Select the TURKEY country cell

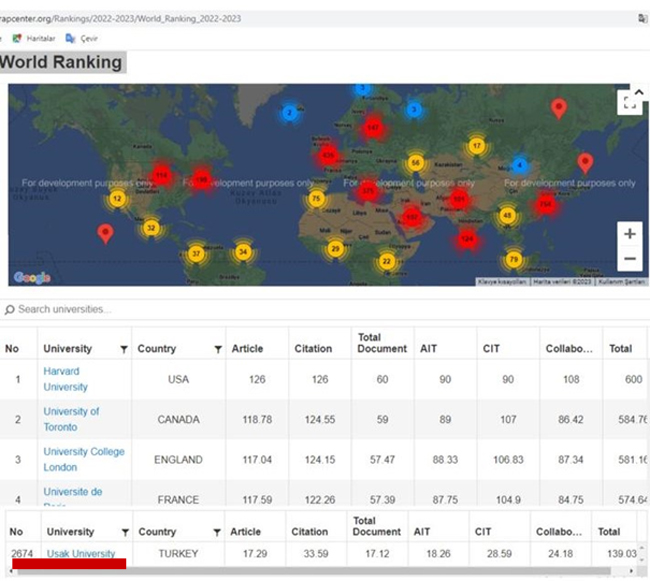click(x=178, y=554)
